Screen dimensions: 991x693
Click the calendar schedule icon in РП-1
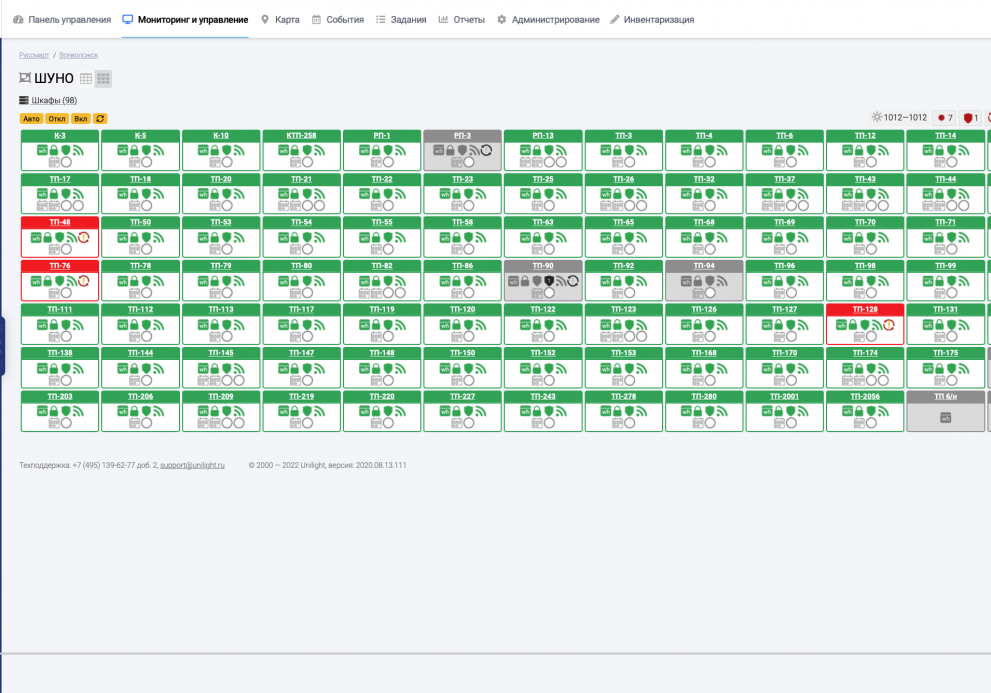[x=376, y=161]
